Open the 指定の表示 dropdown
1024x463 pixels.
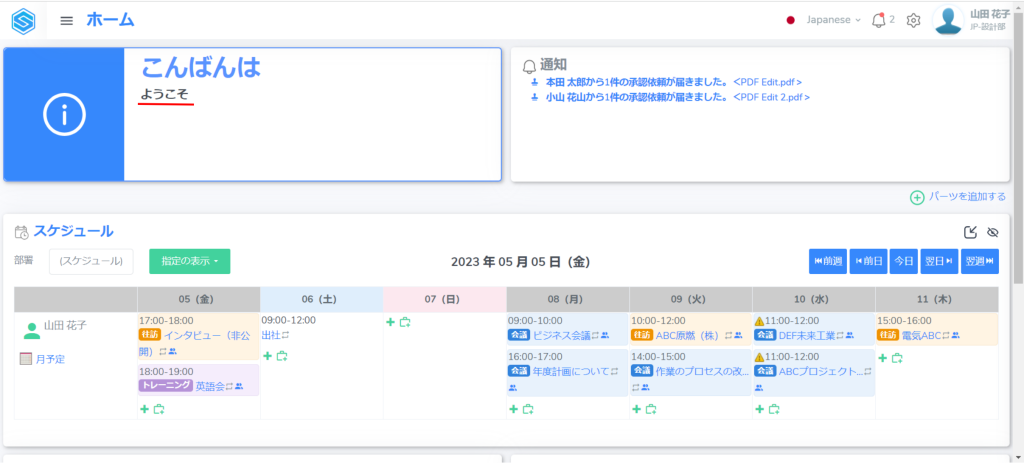pyautogui.click(x=189, y=261)
